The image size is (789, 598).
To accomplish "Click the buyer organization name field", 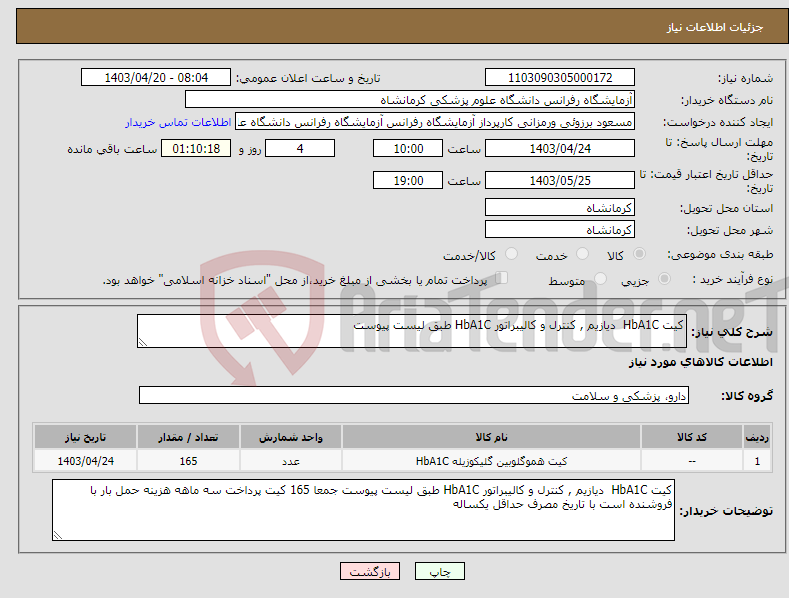I will click(410, 100).
